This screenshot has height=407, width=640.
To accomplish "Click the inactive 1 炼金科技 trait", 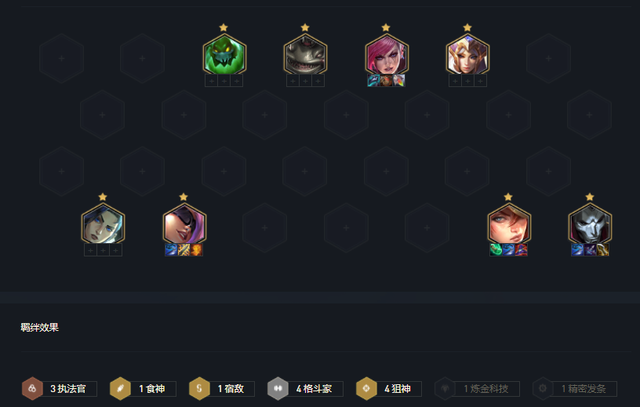I will coord(477,389).
